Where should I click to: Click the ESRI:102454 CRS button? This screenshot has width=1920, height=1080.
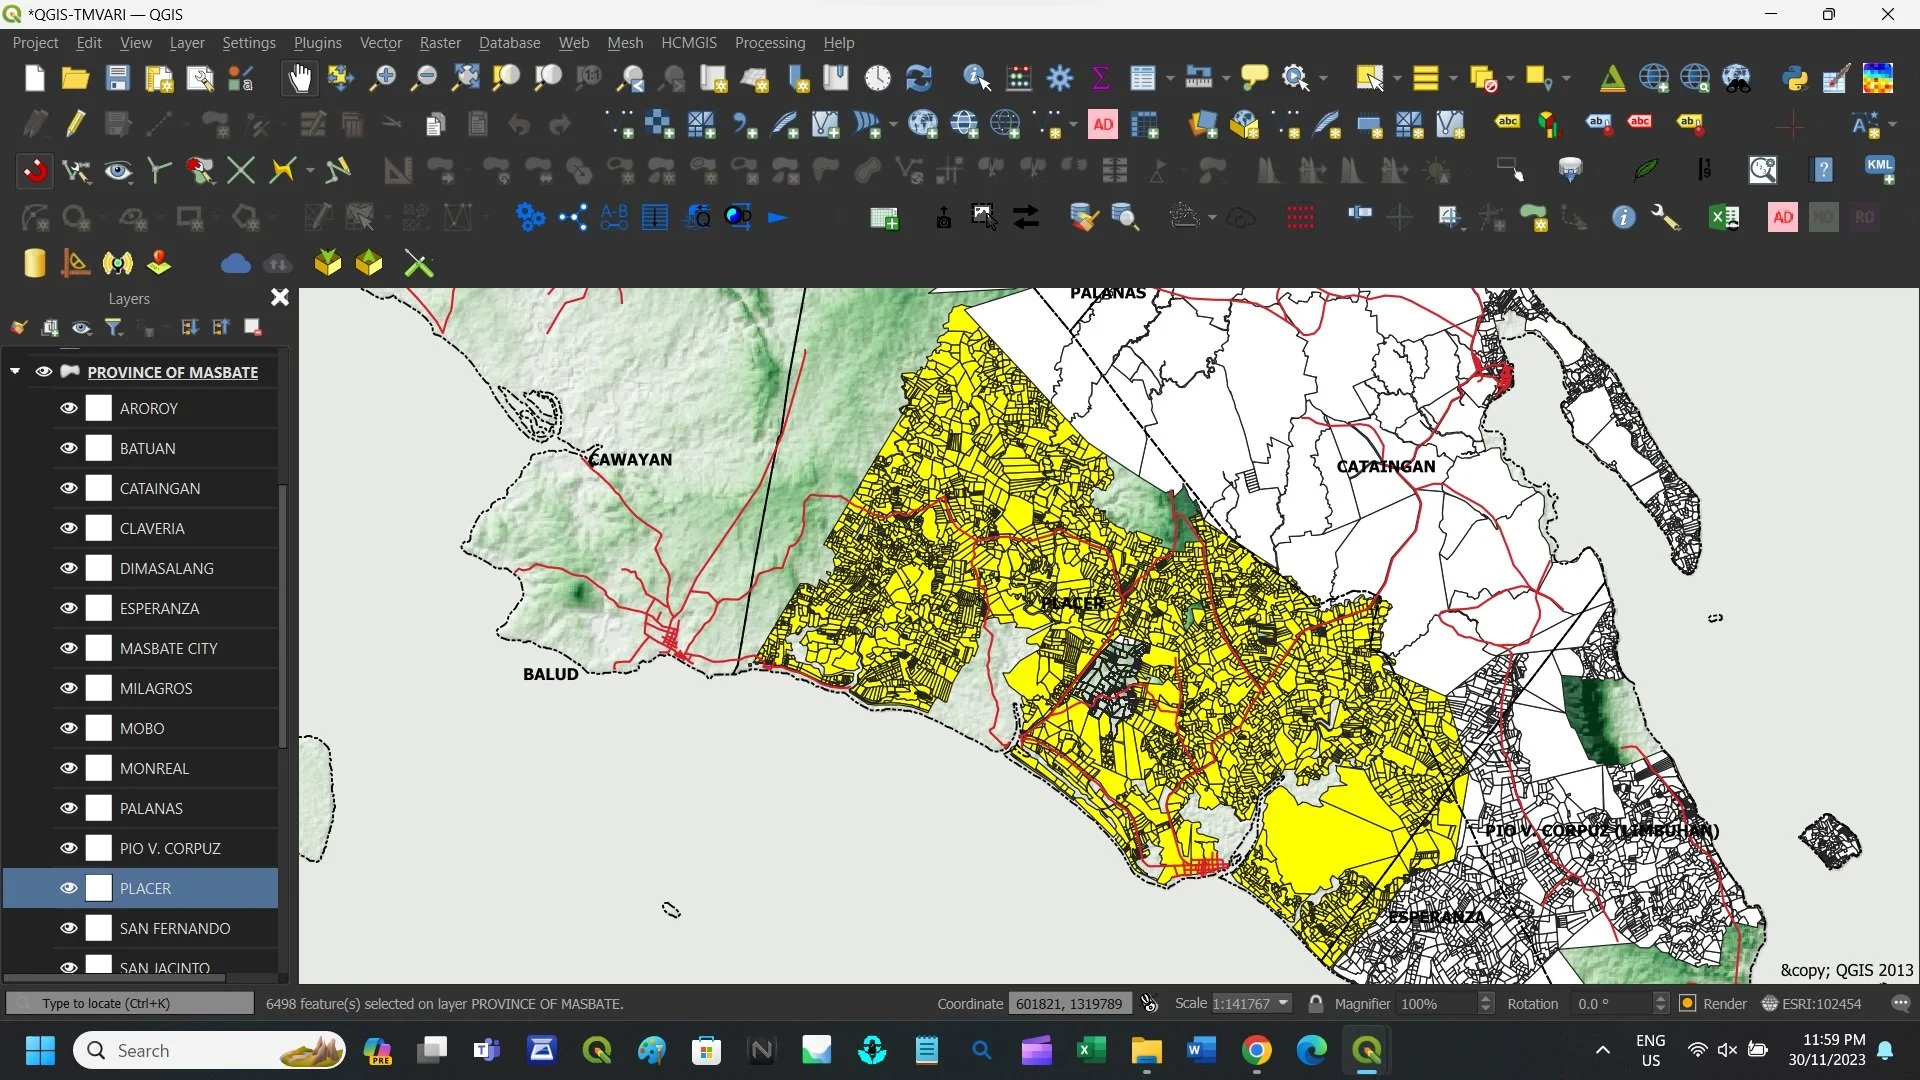pos(1812,1003)
